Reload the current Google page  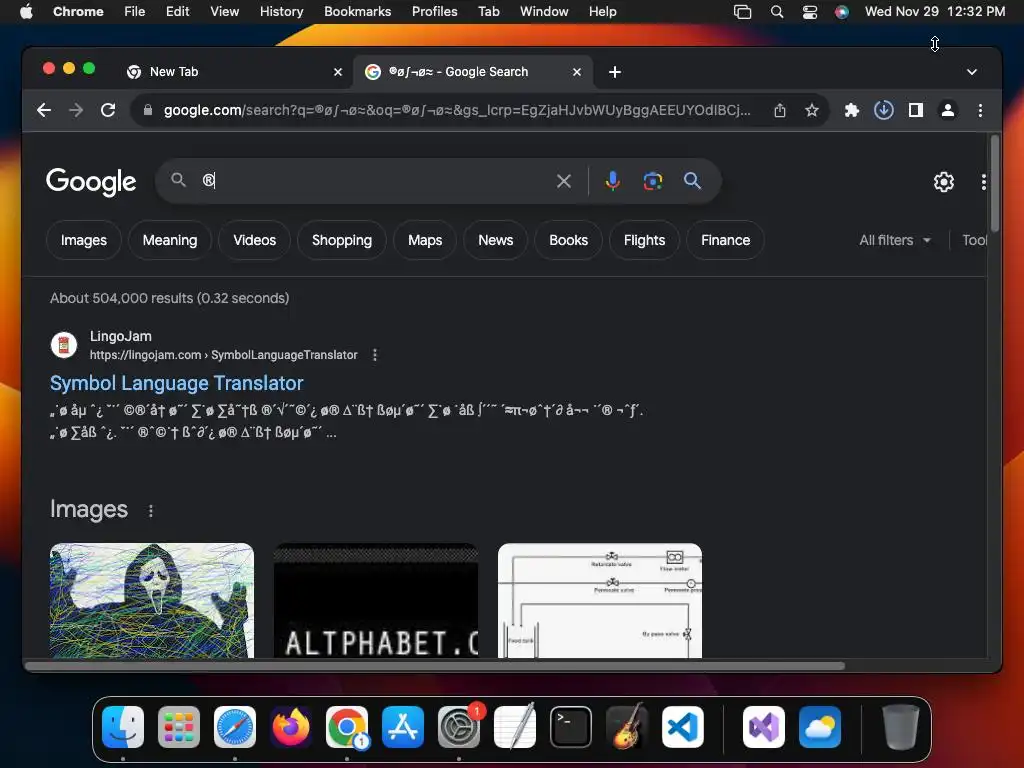pyautogui.click(x=108, y=110)
